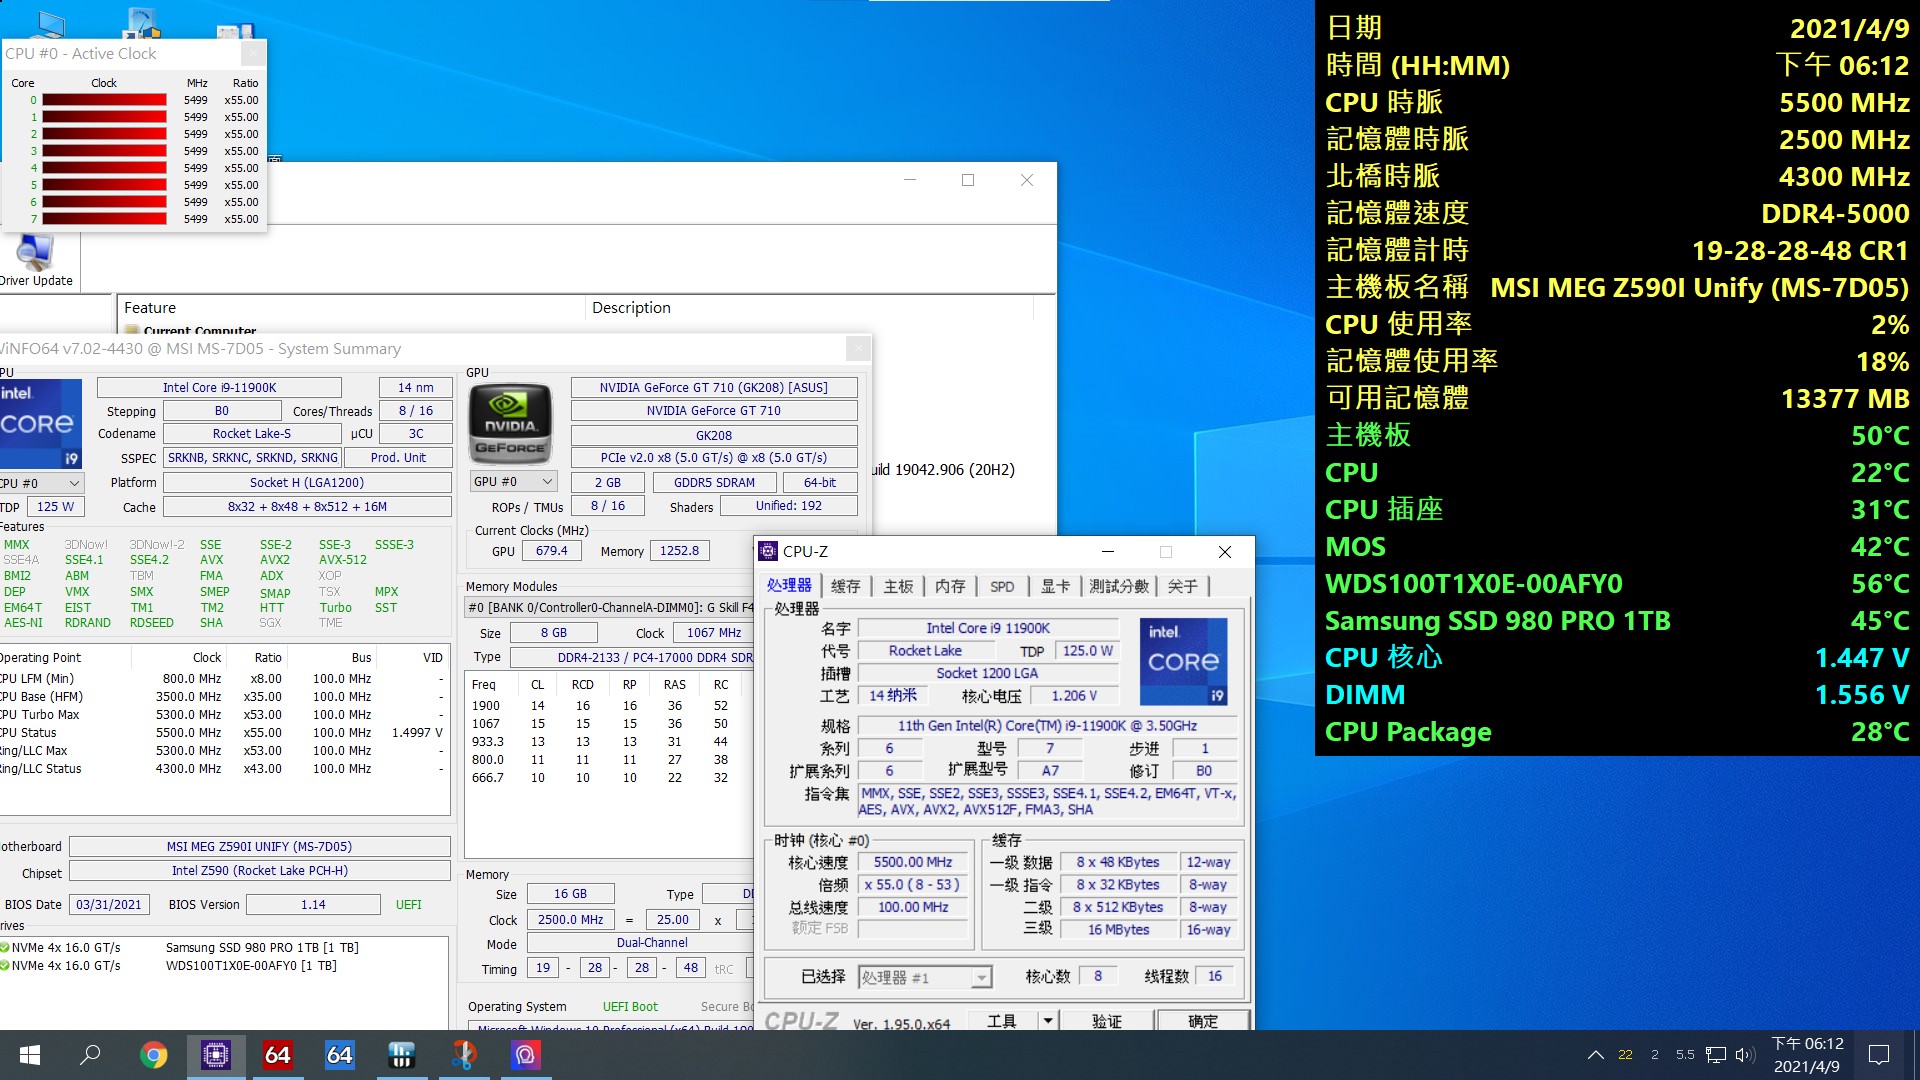Click the BIOS Date 03/31/2021 field

click(x=109, y=904)
